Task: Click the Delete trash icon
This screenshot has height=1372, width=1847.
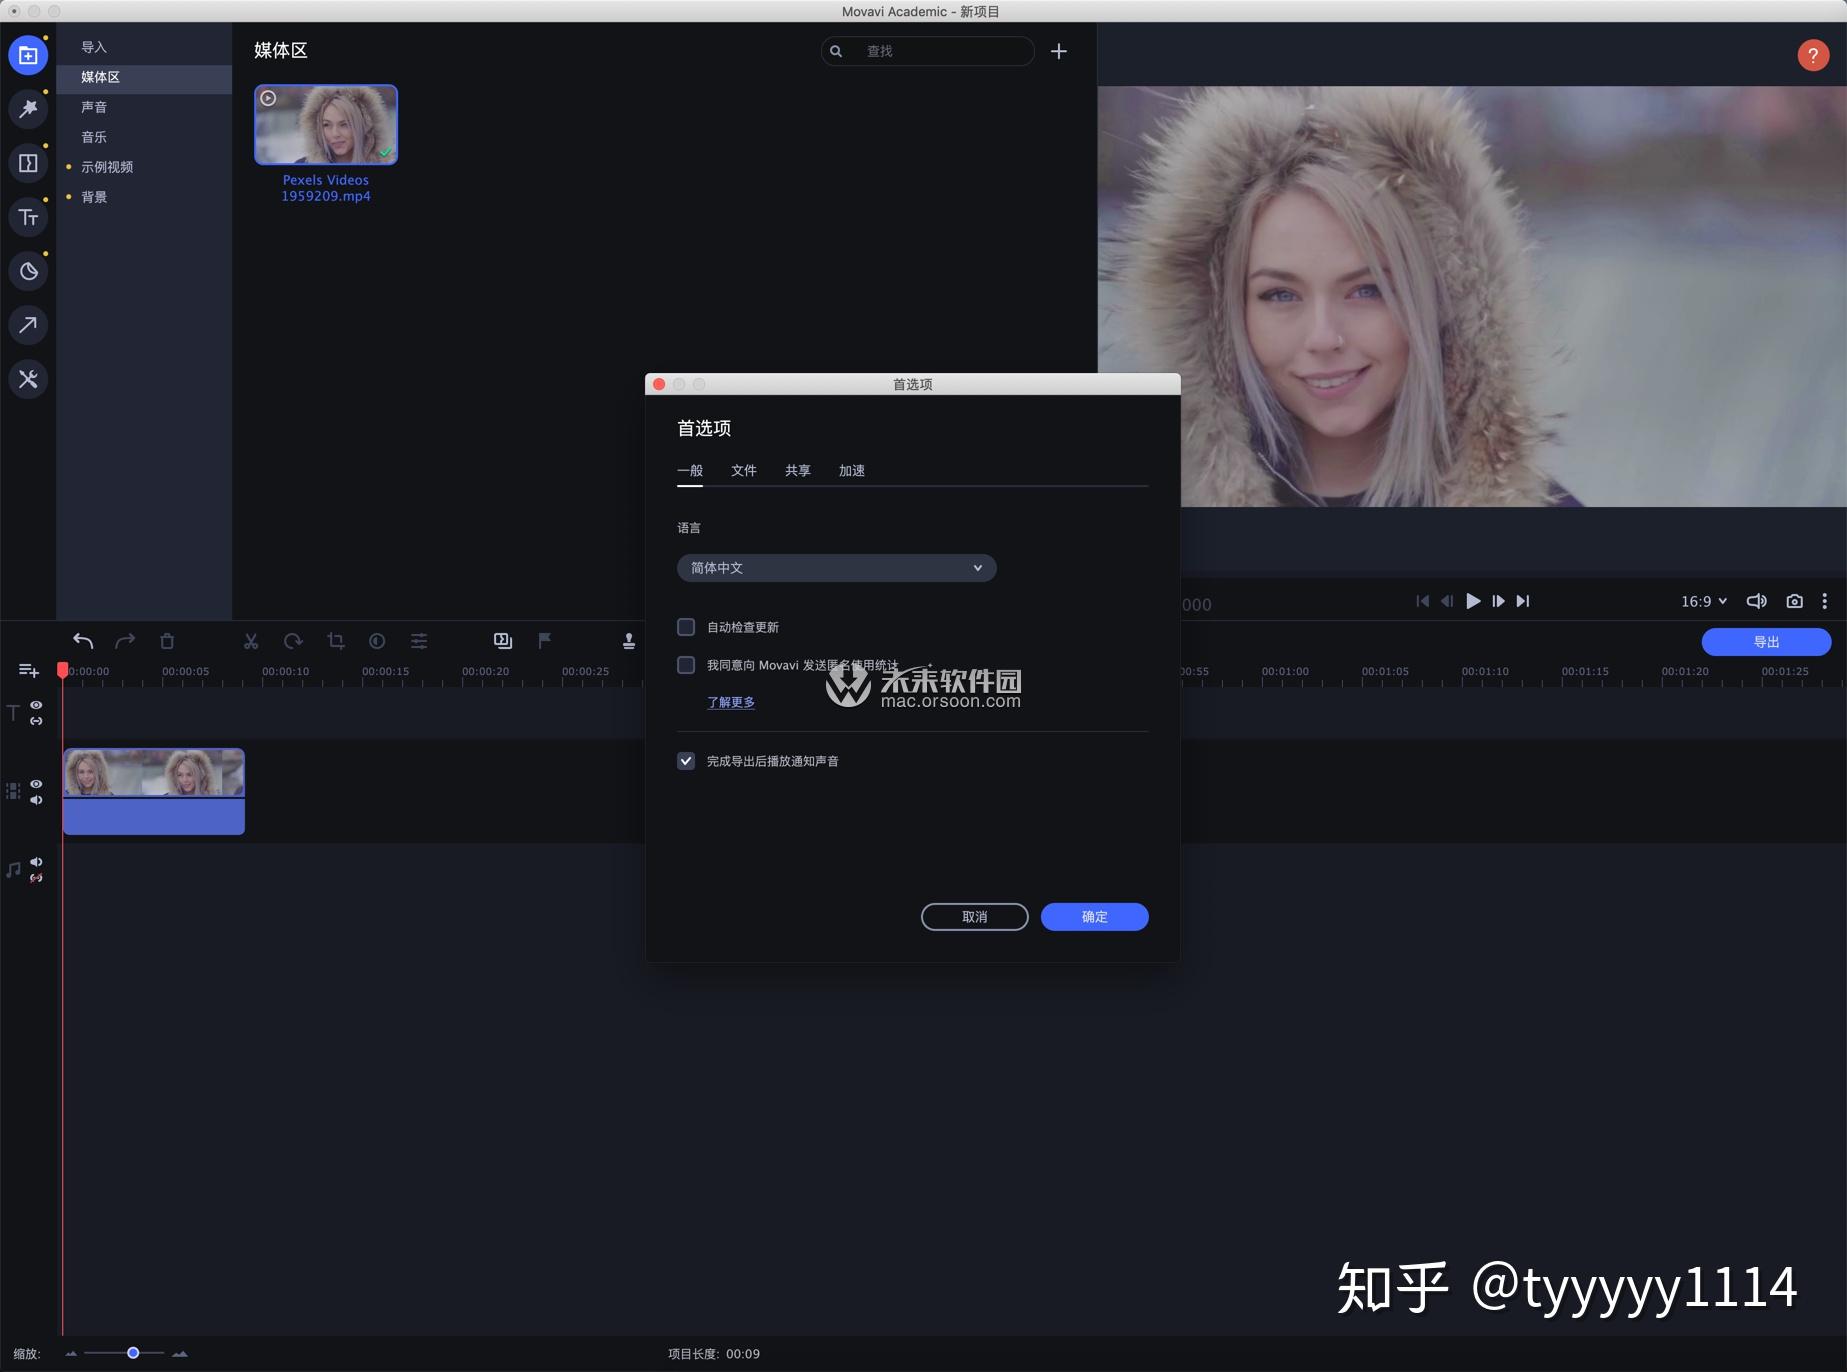Action: [167, 641]
